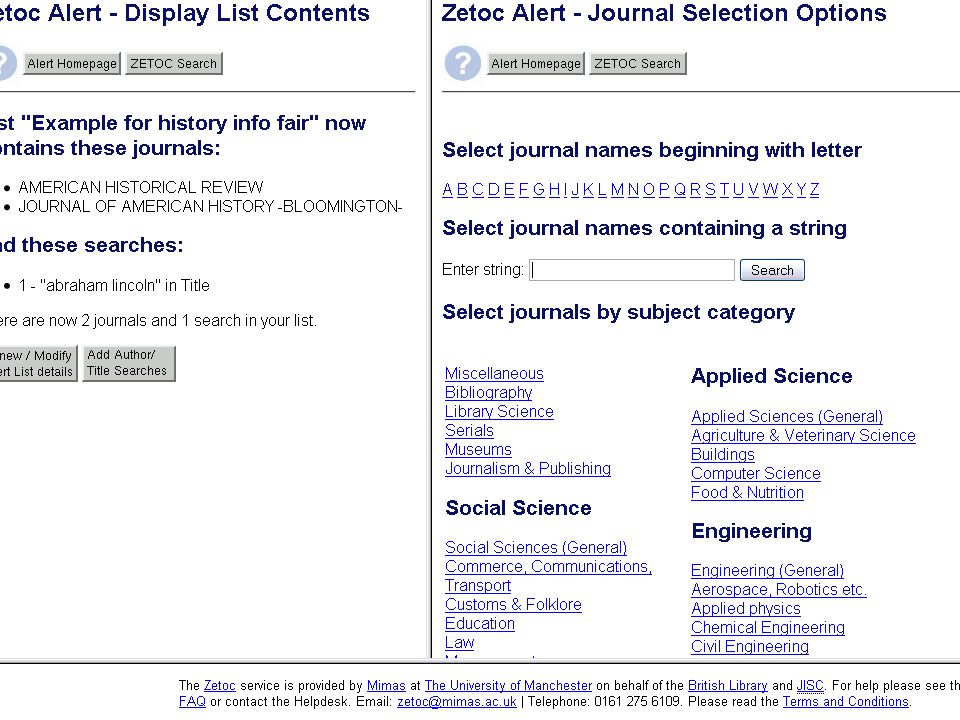Viewport: 960px width, 720px height.
Task: Select journals beginning with letter A
Action: (x=448, y=190)
